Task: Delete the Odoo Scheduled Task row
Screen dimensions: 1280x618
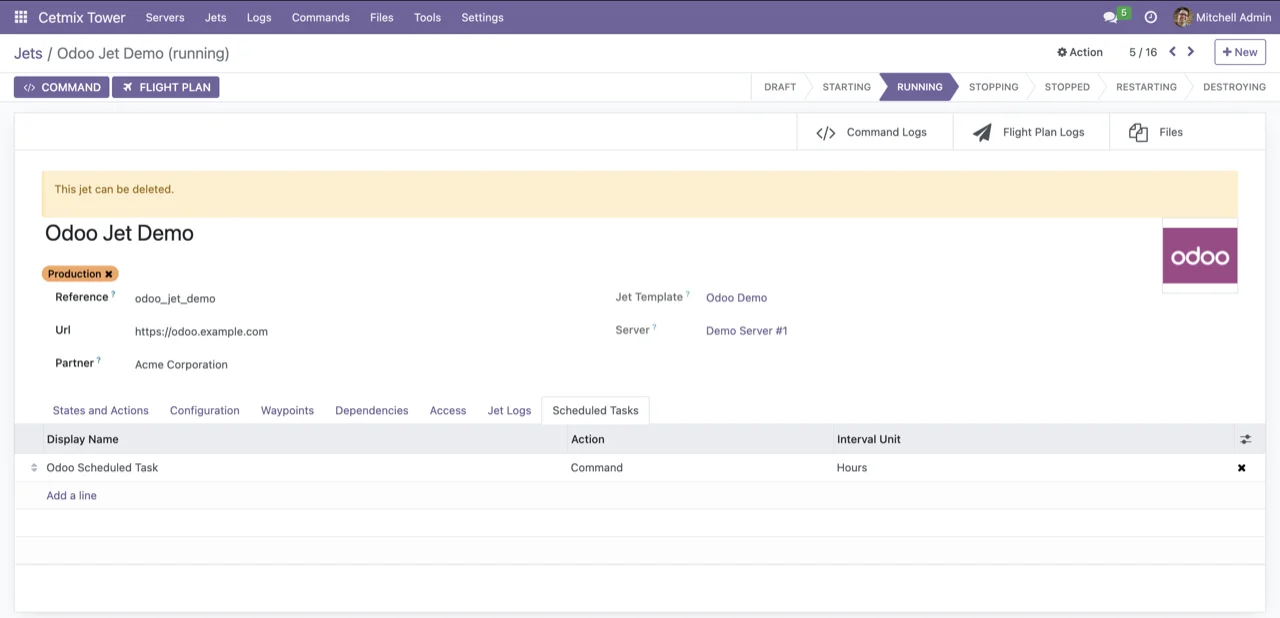Action: pyautogui.click(x=1241, y=467)
